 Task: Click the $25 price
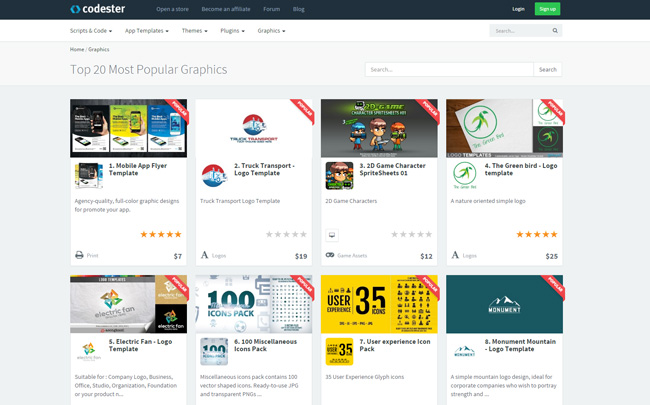[x=552, y=256]
